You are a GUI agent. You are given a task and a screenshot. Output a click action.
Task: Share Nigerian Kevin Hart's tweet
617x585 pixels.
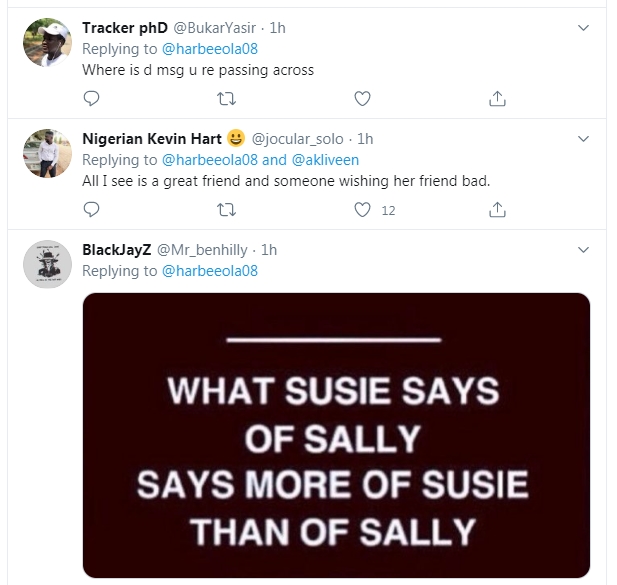[x=497, y=210]
